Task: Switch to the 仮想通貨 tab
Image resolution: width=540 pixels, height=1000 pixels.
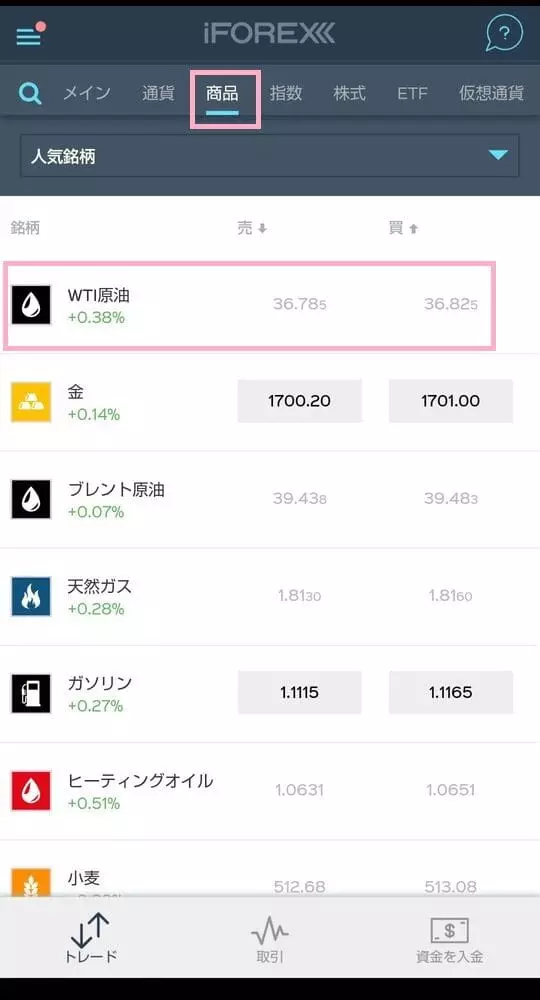Action: click(491, 93)
